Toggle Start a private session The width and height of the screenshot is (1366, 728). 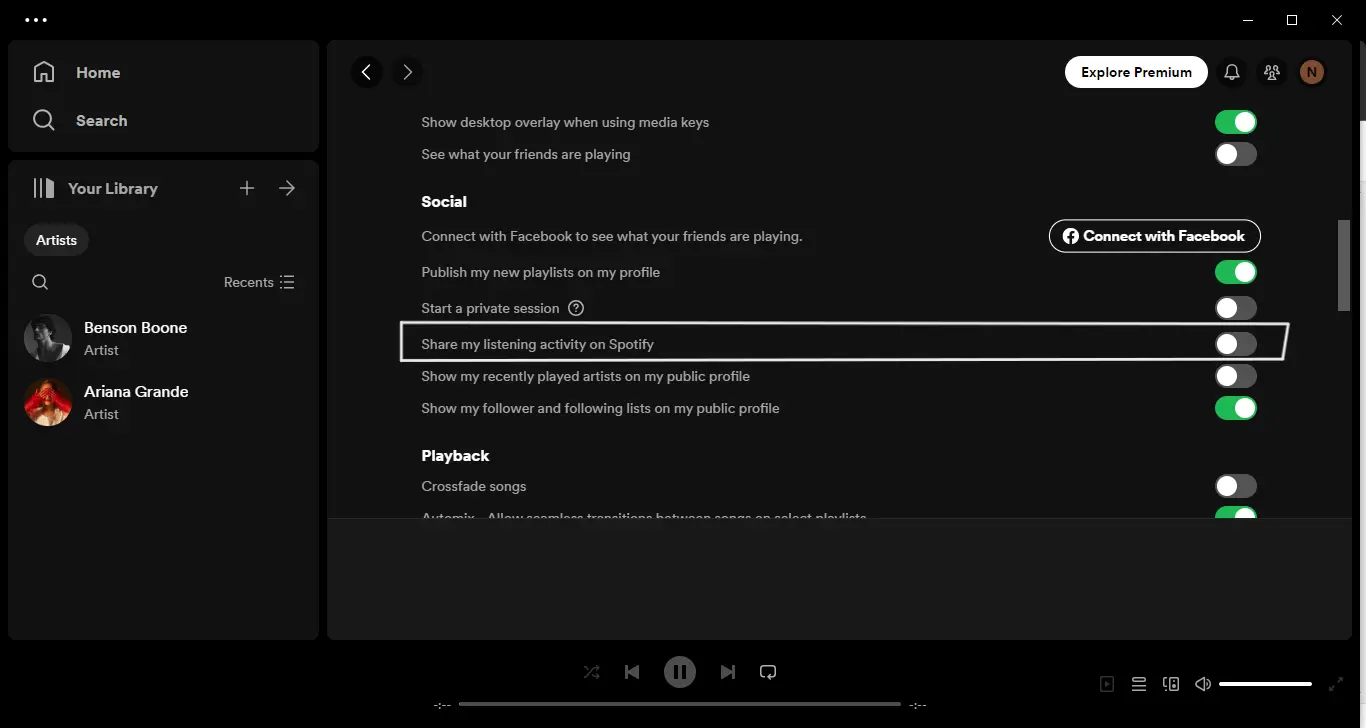[1236, 308]
